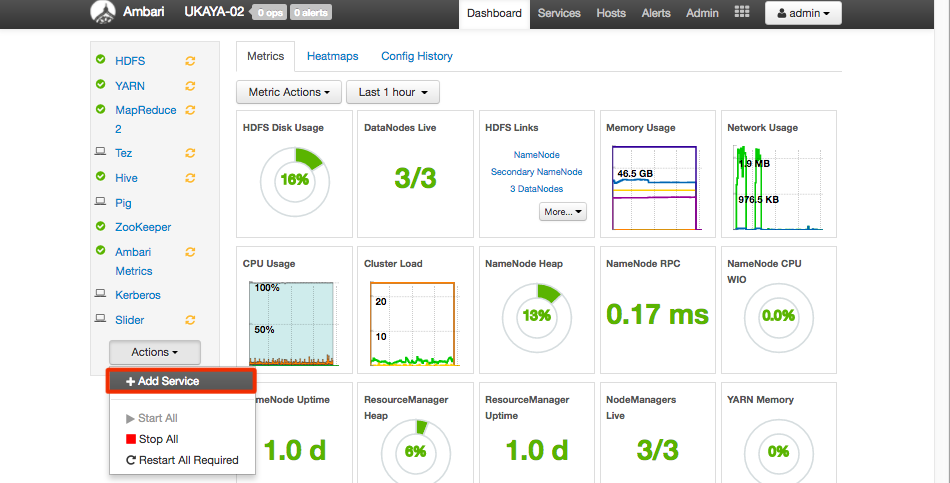
Task: Open the Alerts navigation item
Action: click(x=656, y=13)
